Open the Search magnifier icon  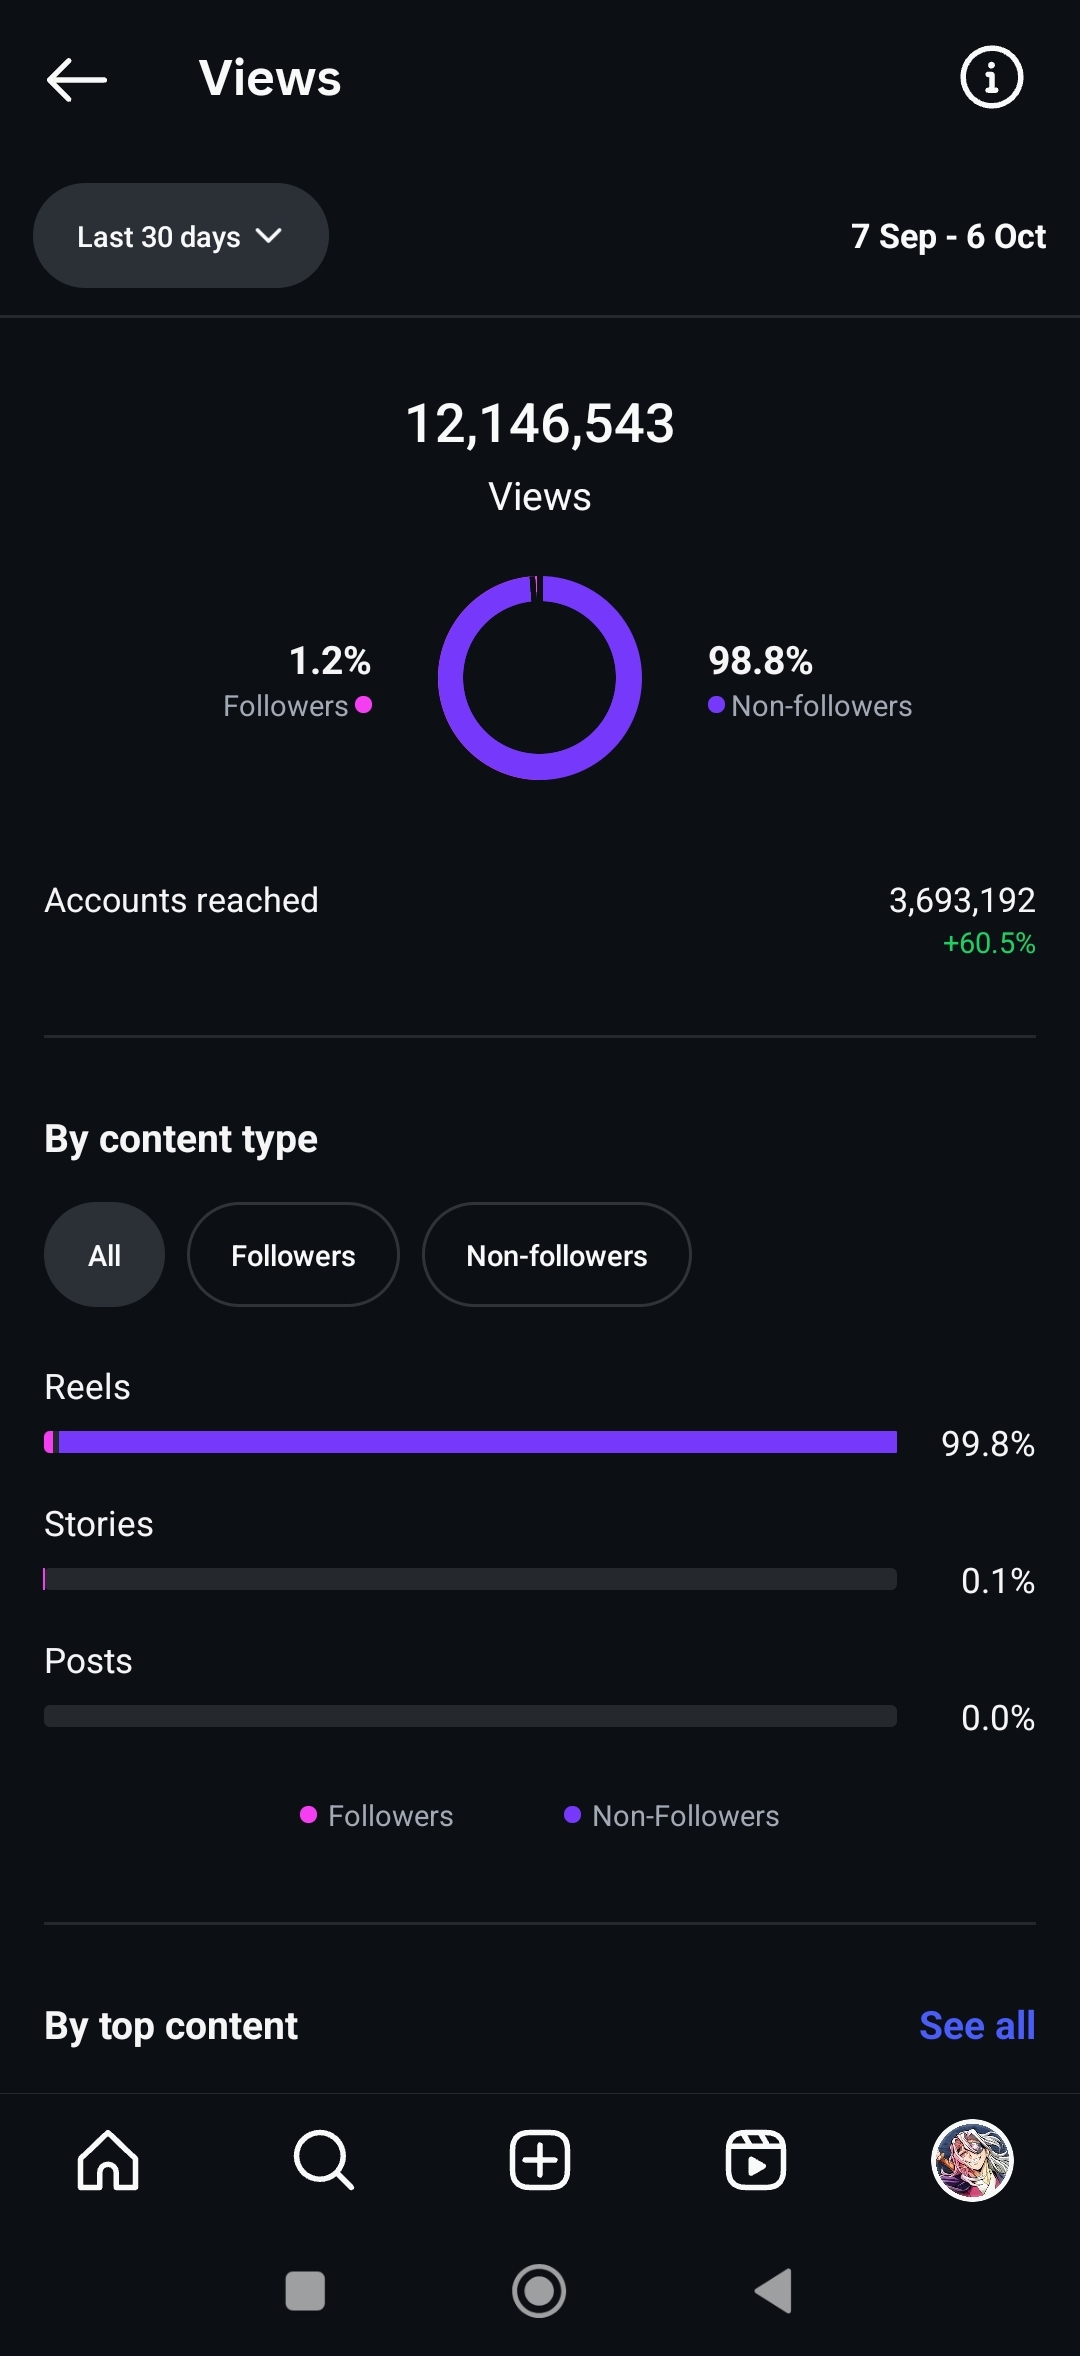click(323, 2160)
